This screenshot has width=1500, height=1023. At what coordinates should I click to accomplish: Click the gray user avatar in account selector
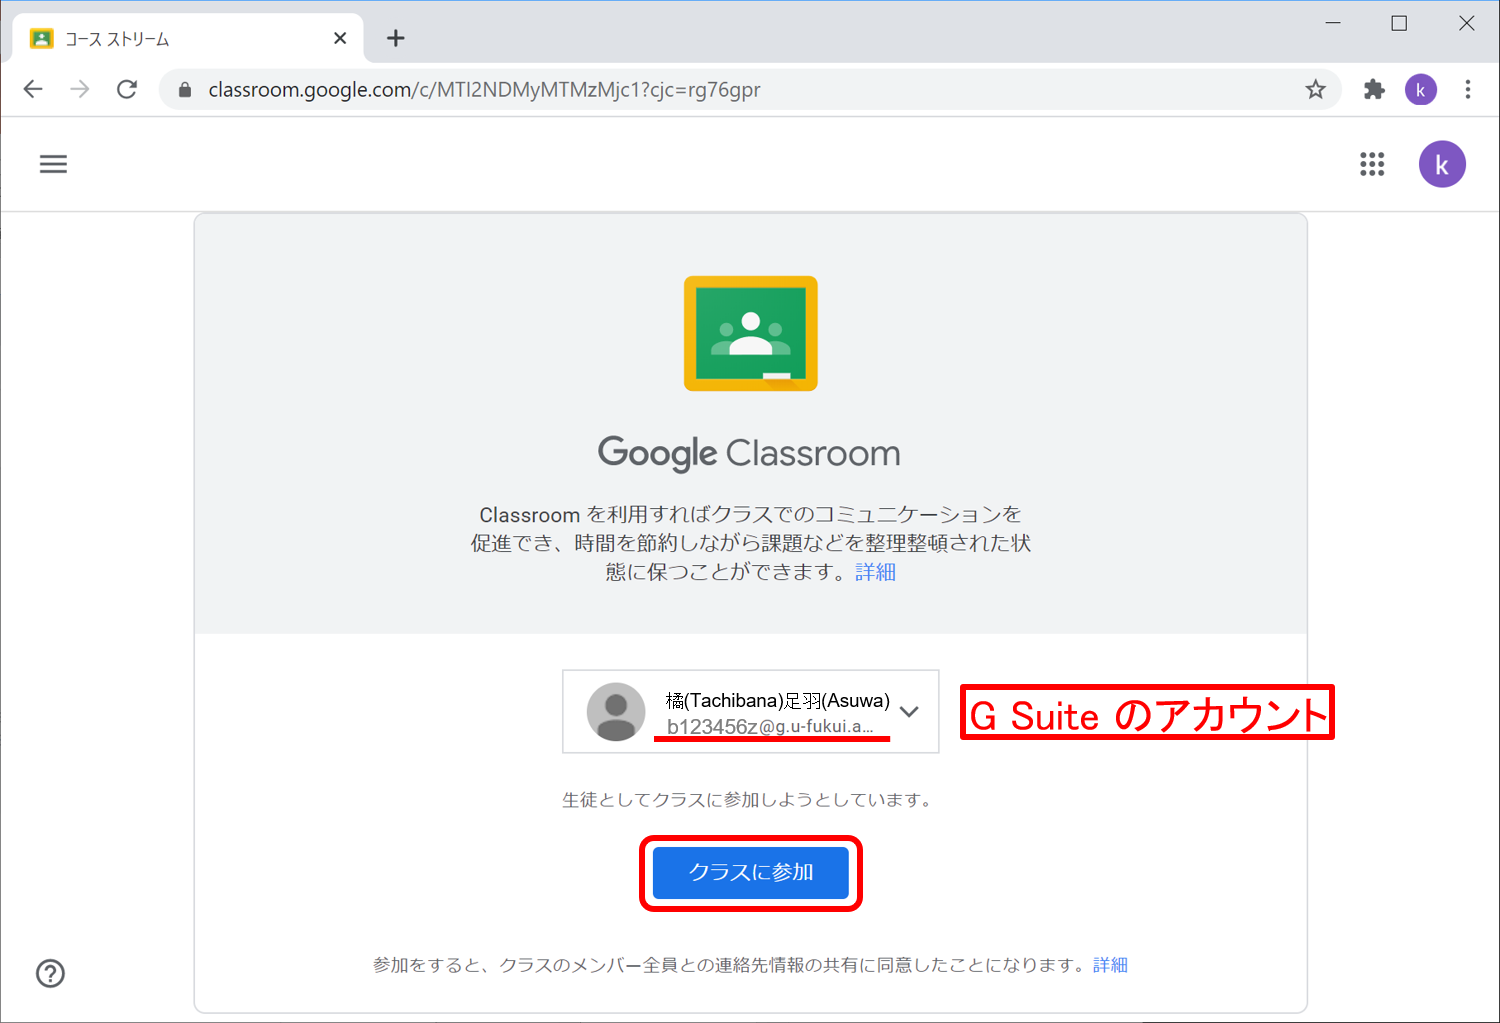point(616,712)
